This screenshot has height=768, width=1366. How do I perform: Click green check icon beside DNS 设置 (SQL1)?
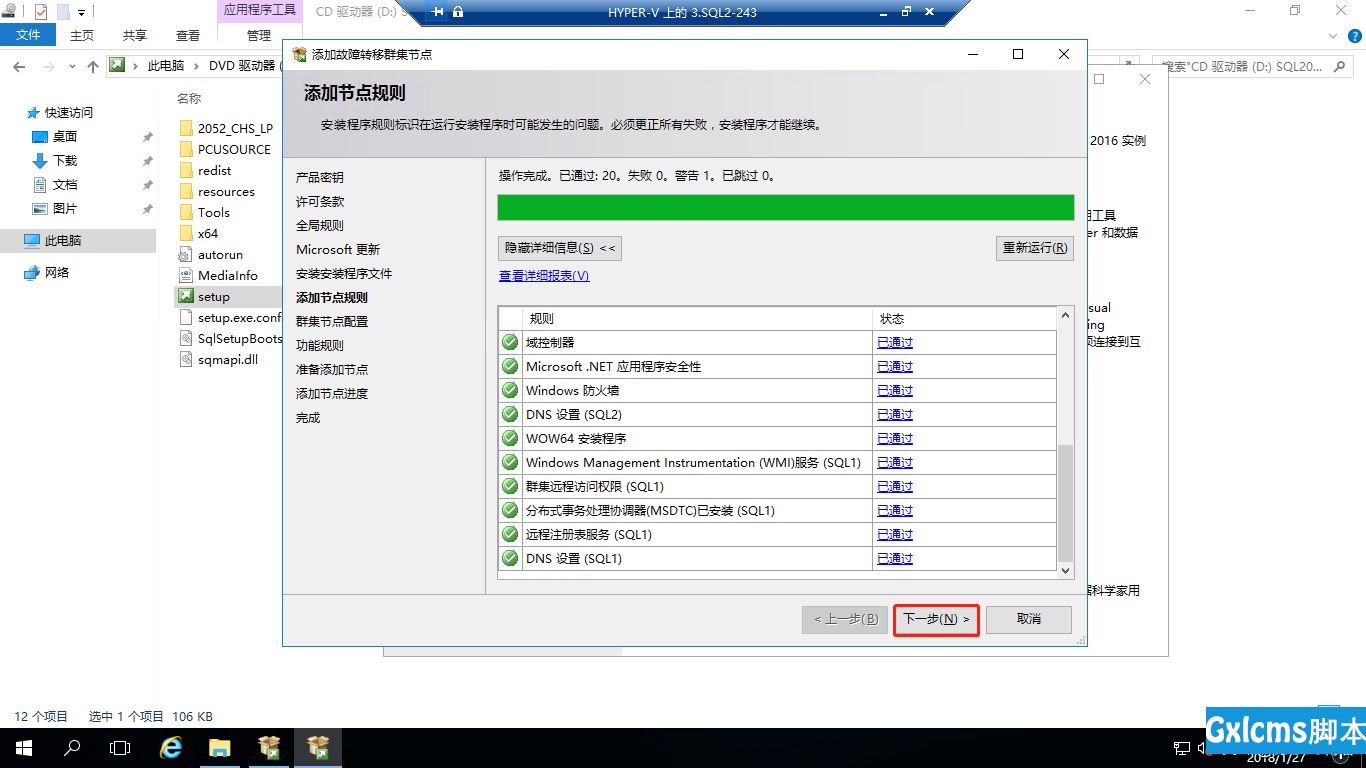coord(510,558)
